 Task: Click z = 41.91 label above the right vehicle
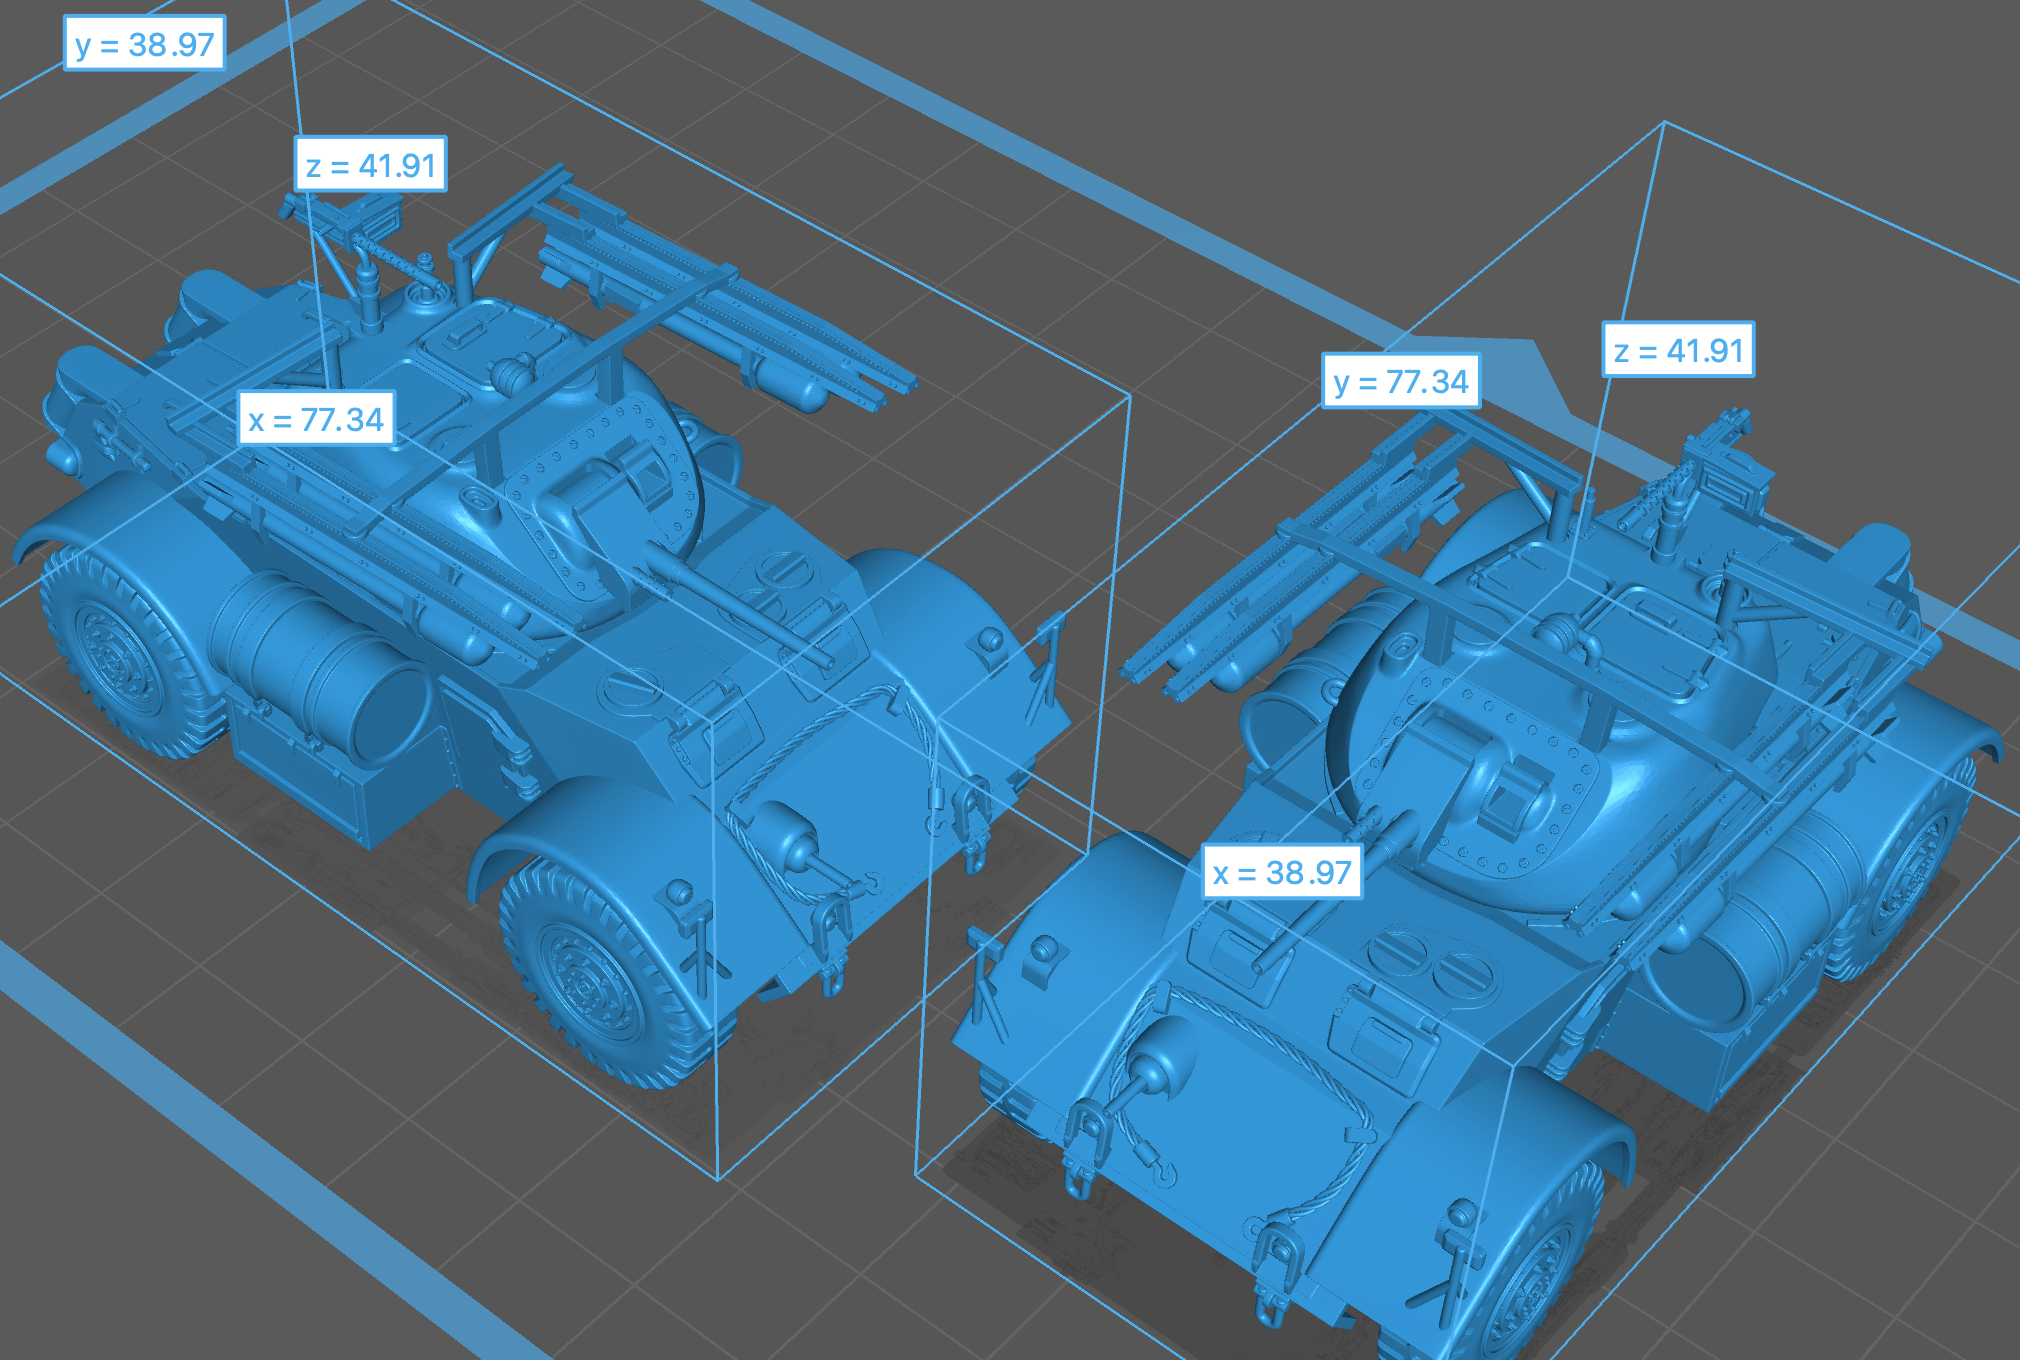tap(1678, 350)
